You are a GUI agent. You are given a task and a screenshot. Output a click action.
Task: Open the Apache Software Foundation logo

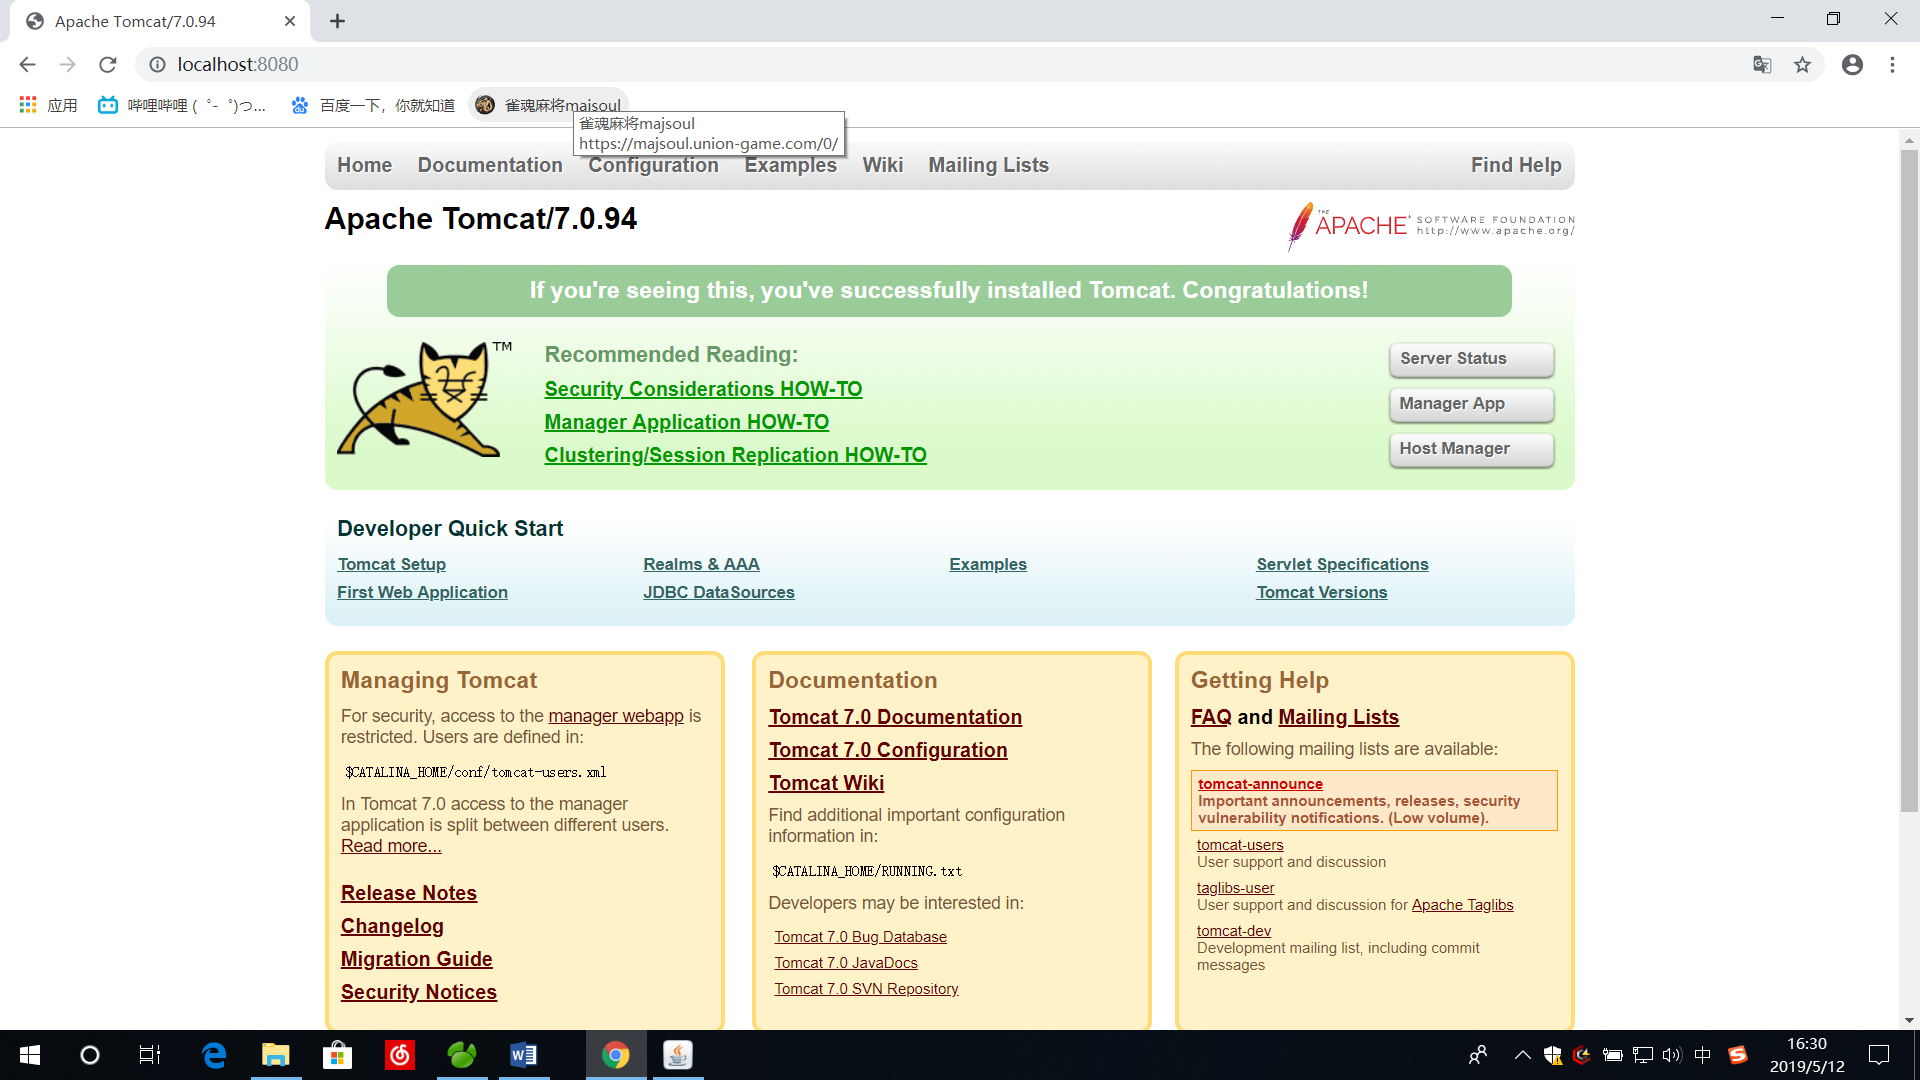[1430, 225]
